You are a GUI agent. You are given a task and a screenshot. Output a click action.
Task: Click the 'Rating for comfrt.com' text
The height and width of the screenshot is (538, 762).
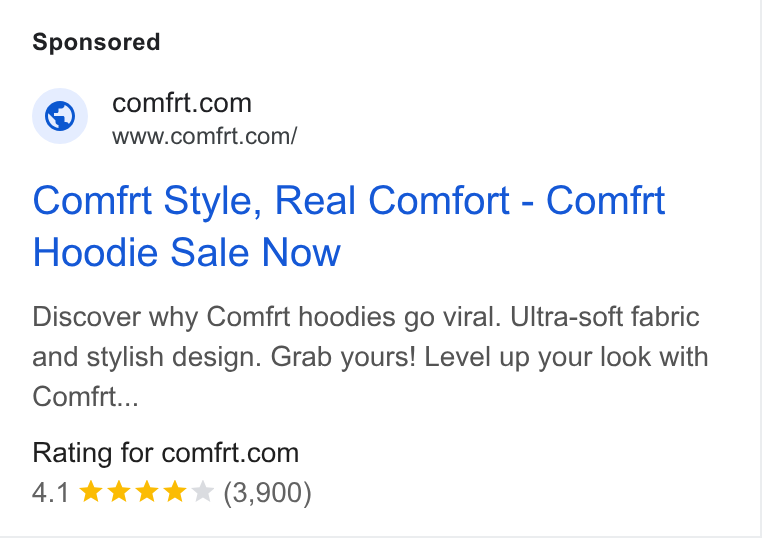tap(166, 453)
